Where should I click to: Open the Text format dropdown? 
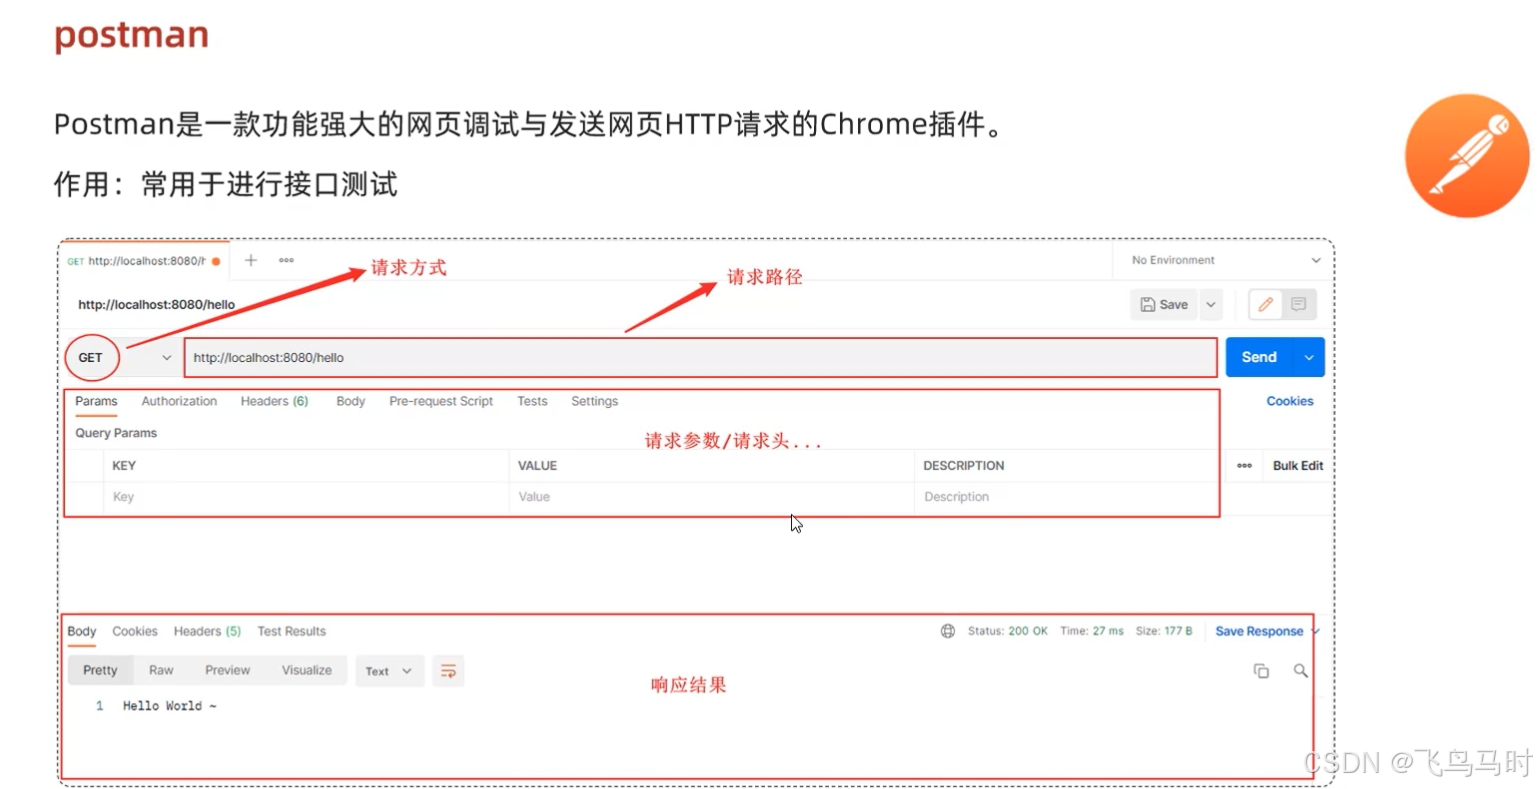pos(389,671)
